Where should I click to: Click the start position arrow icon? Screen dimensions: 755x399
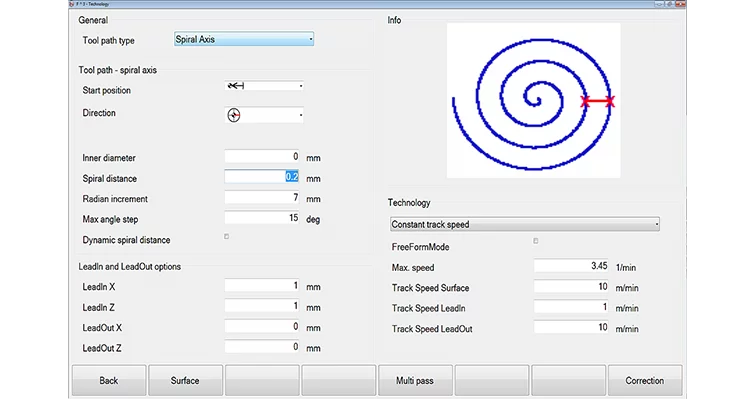(236, 86)
